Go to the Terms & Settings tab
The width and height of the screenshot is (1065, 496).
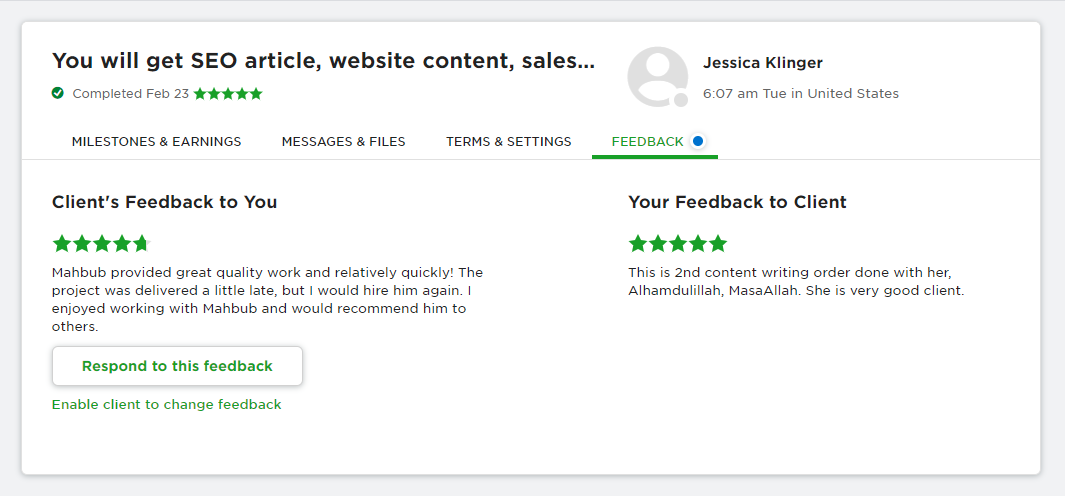508,142
